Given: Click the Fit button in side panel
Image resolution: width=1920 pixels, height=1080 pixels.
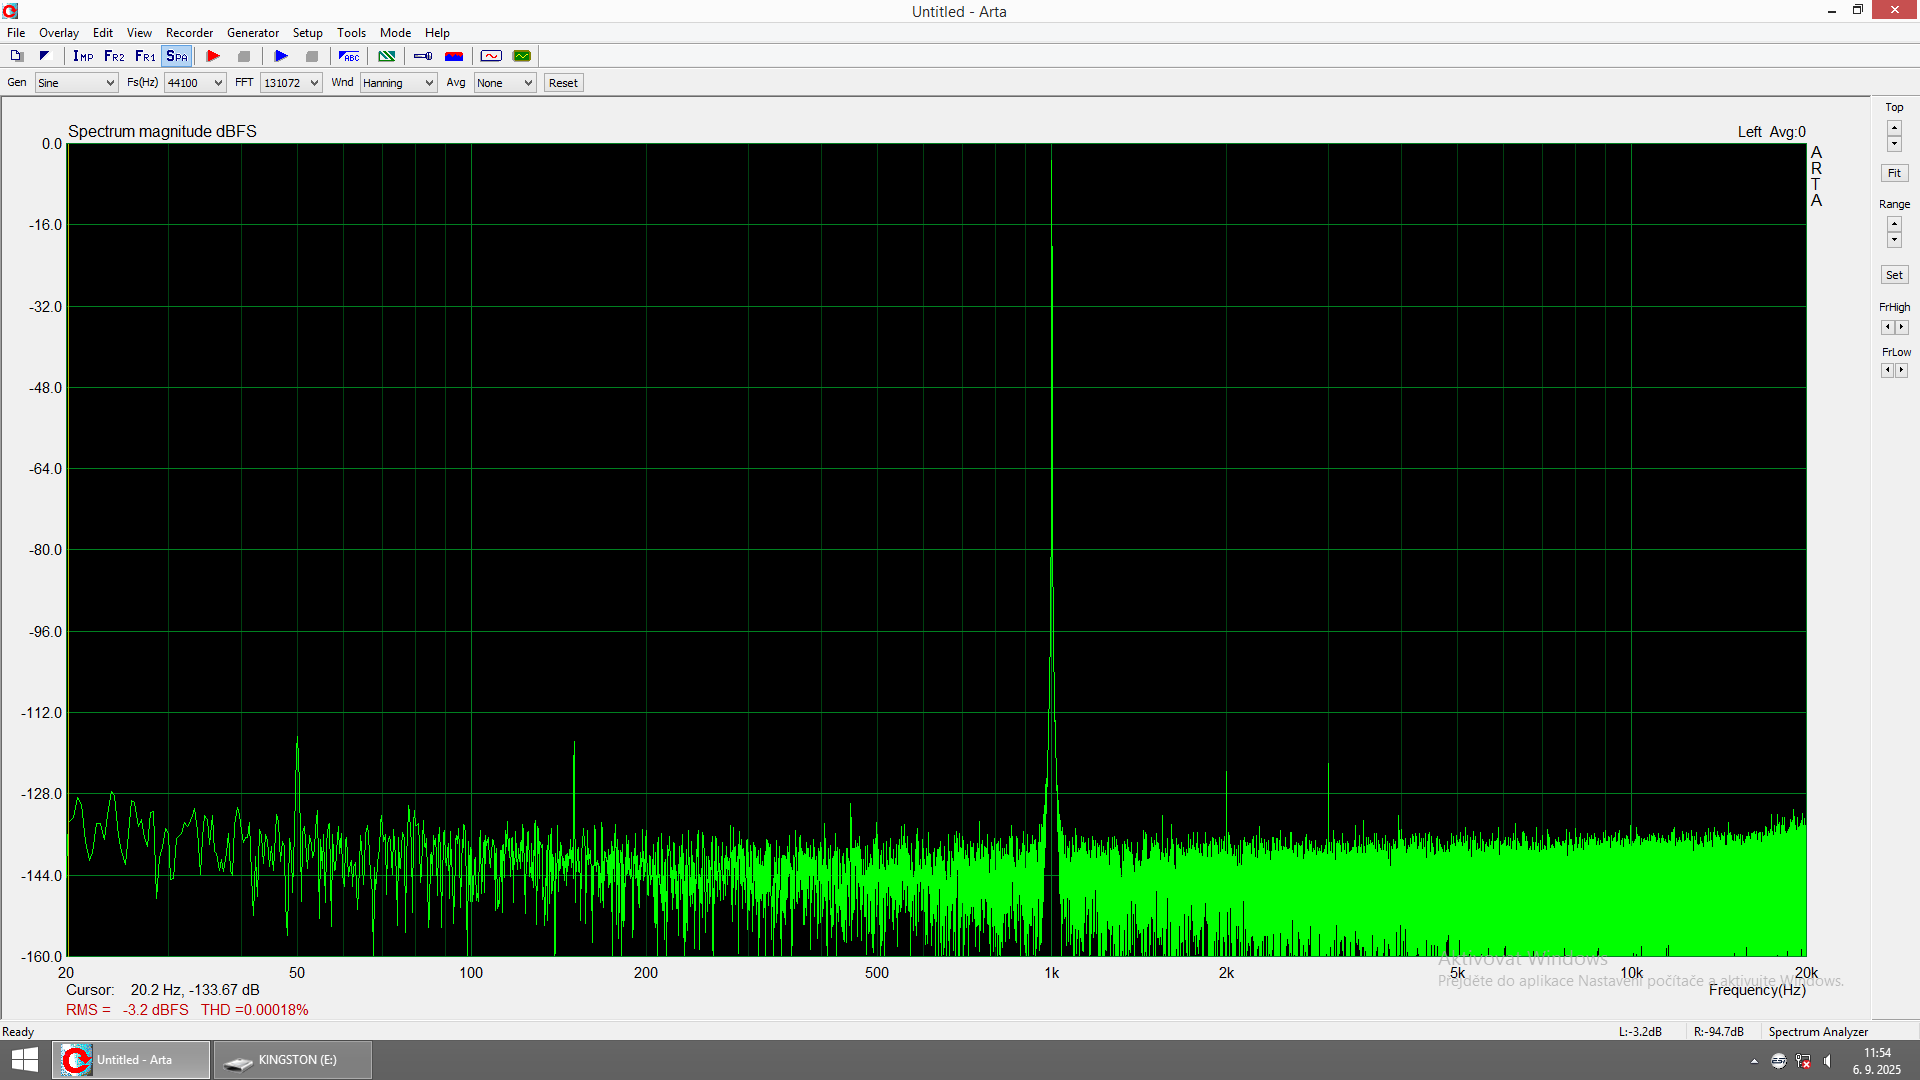Looking at the screenshot, I should click(1894, 173).
